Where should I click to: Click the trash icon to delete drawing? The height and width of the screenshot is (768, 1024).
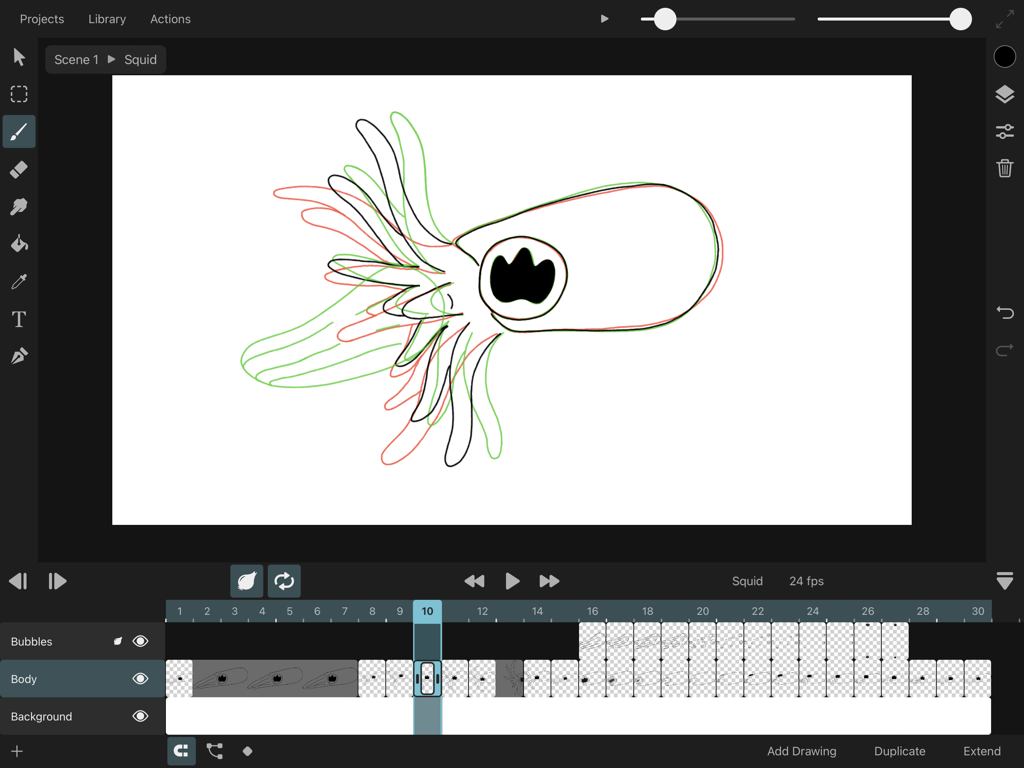pos(1004,168)
